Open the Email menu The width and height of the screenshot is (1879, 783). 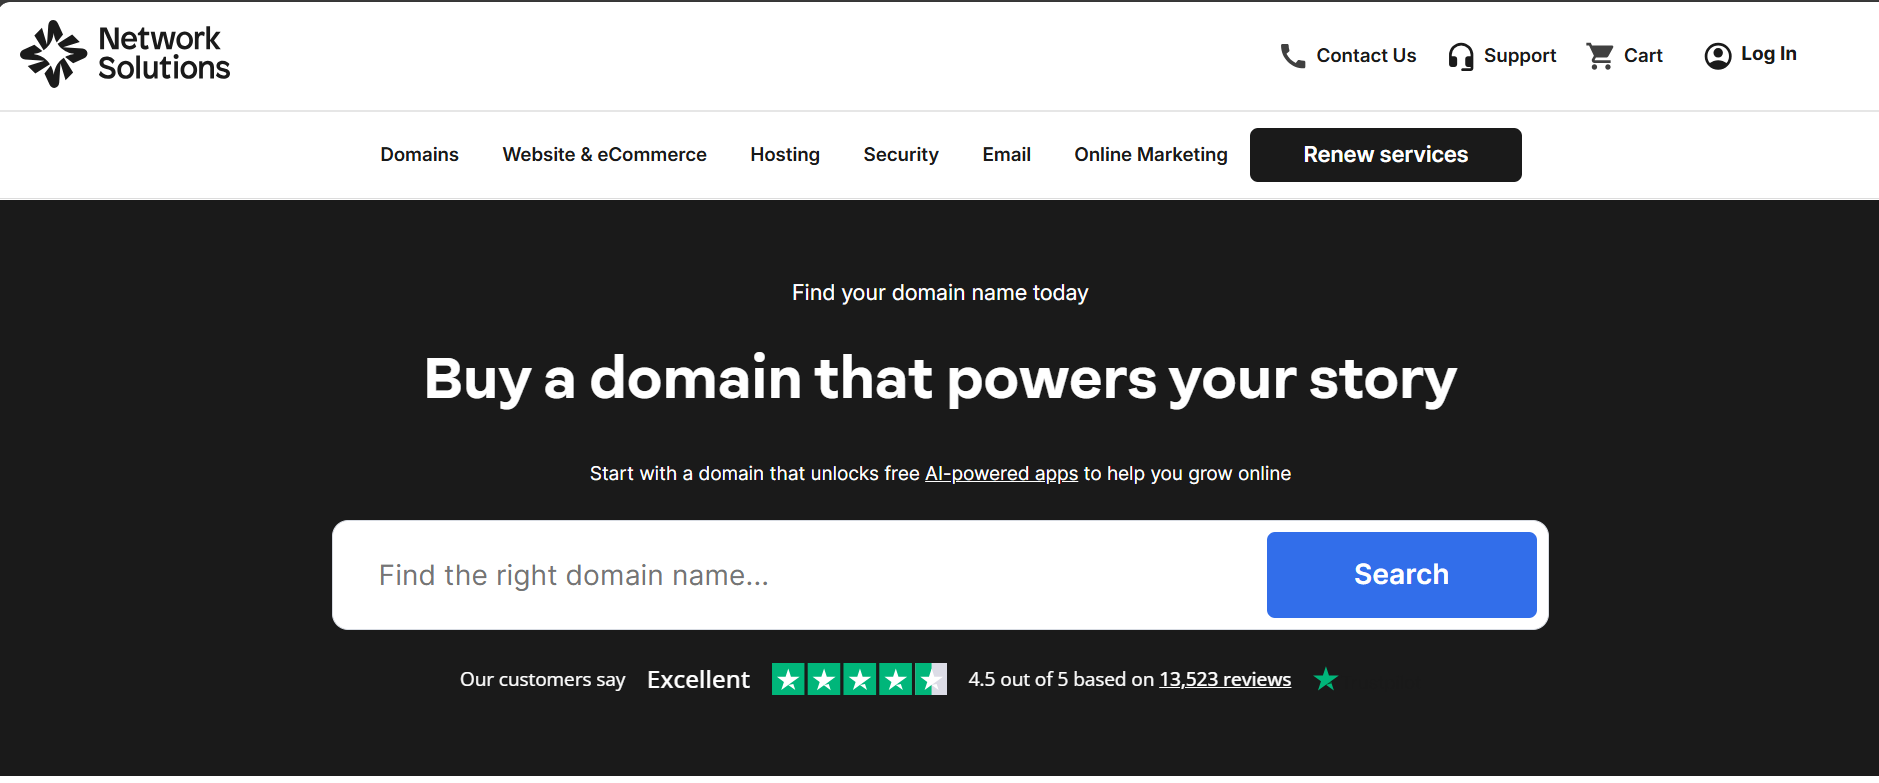click(1006, 155)
